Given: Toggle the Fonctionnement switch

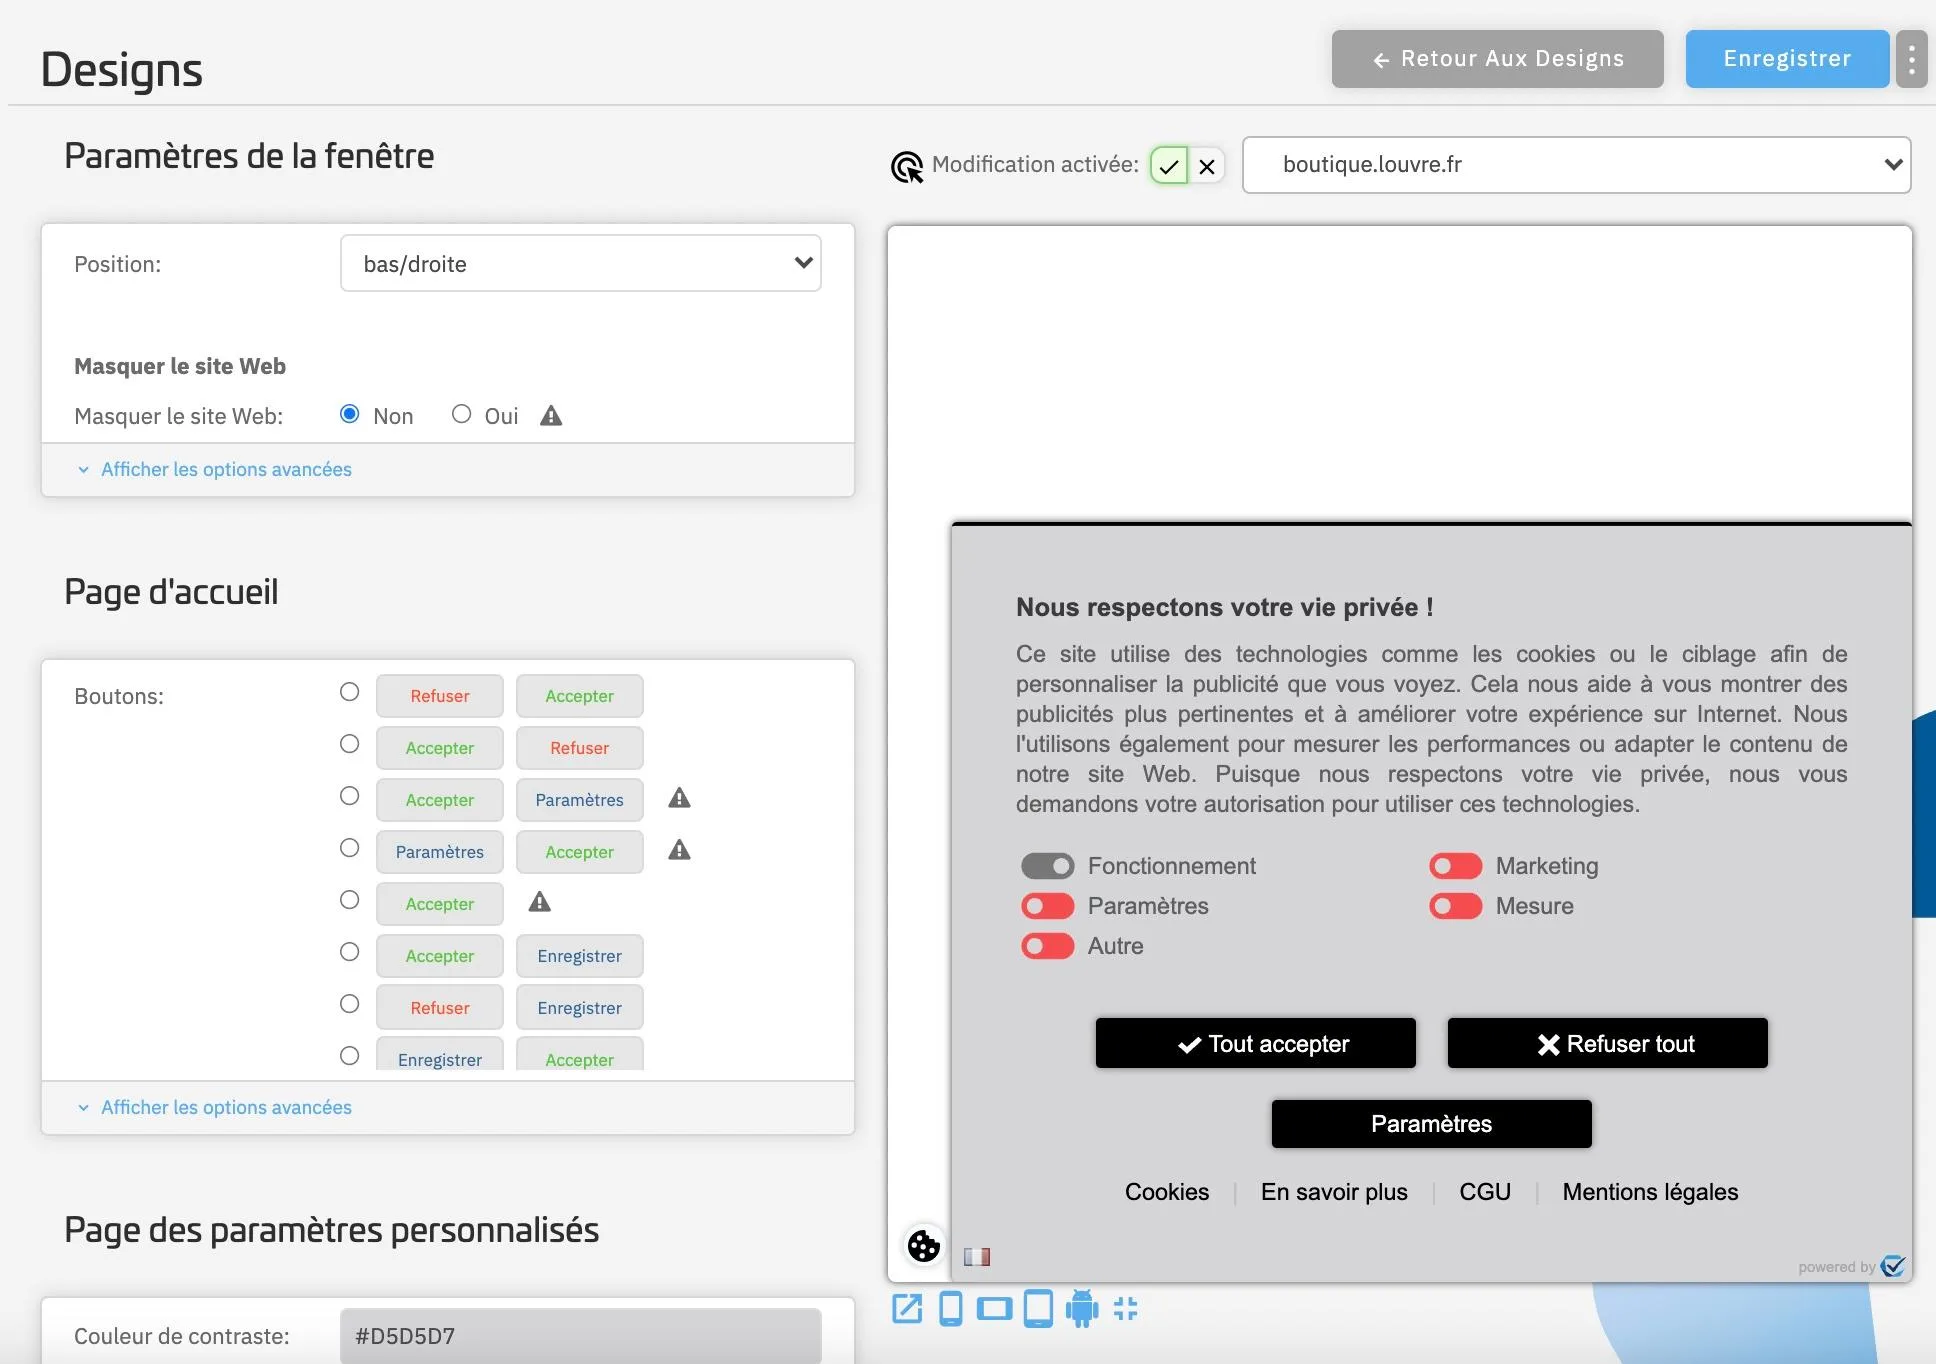Looking at the screenshot, I should (1047, 866).
